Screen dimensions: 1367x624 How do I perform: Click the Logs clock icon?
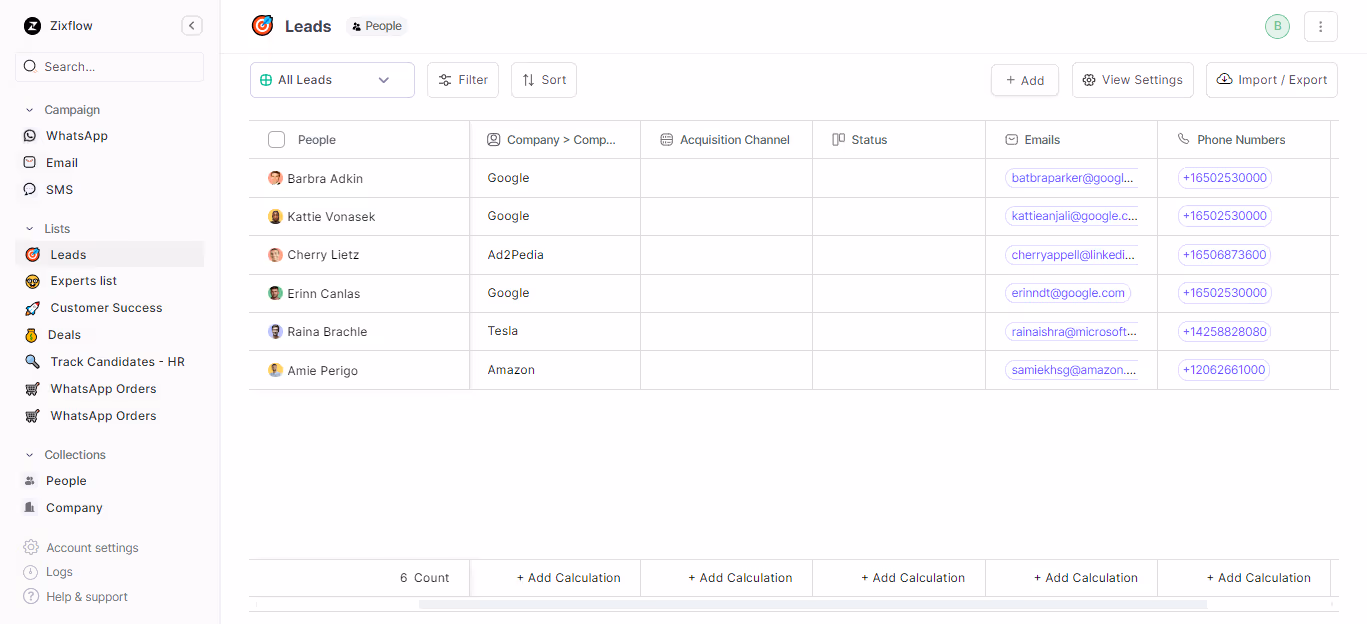[31, 572]
